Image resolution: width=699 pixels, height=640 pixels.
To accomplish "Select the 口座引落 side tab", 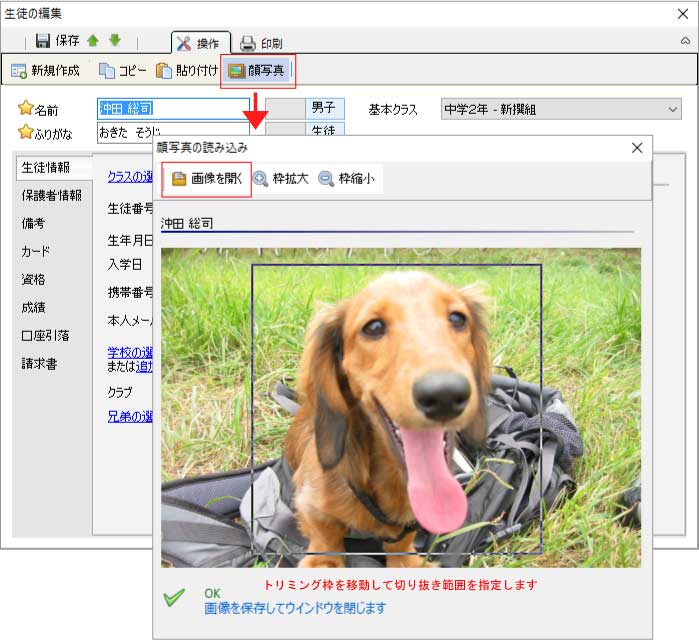I will pyautogui.click(x=45, y=336).
